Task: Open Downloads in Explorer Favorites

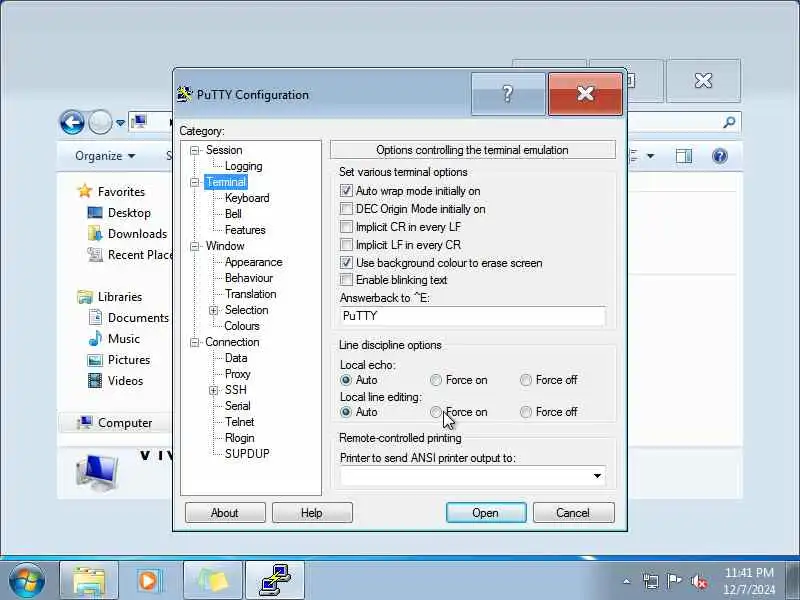Action: (137, 234)
